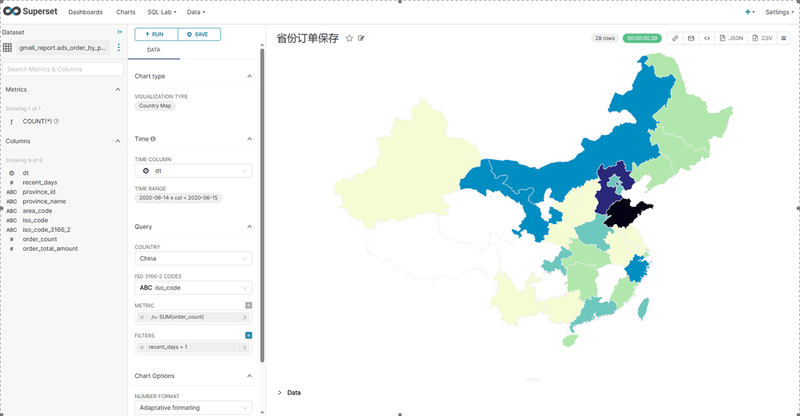Image resolution: width=800 pixels, height=416 pixels.
Task: Click the time range pill
Action: [178, 198]
